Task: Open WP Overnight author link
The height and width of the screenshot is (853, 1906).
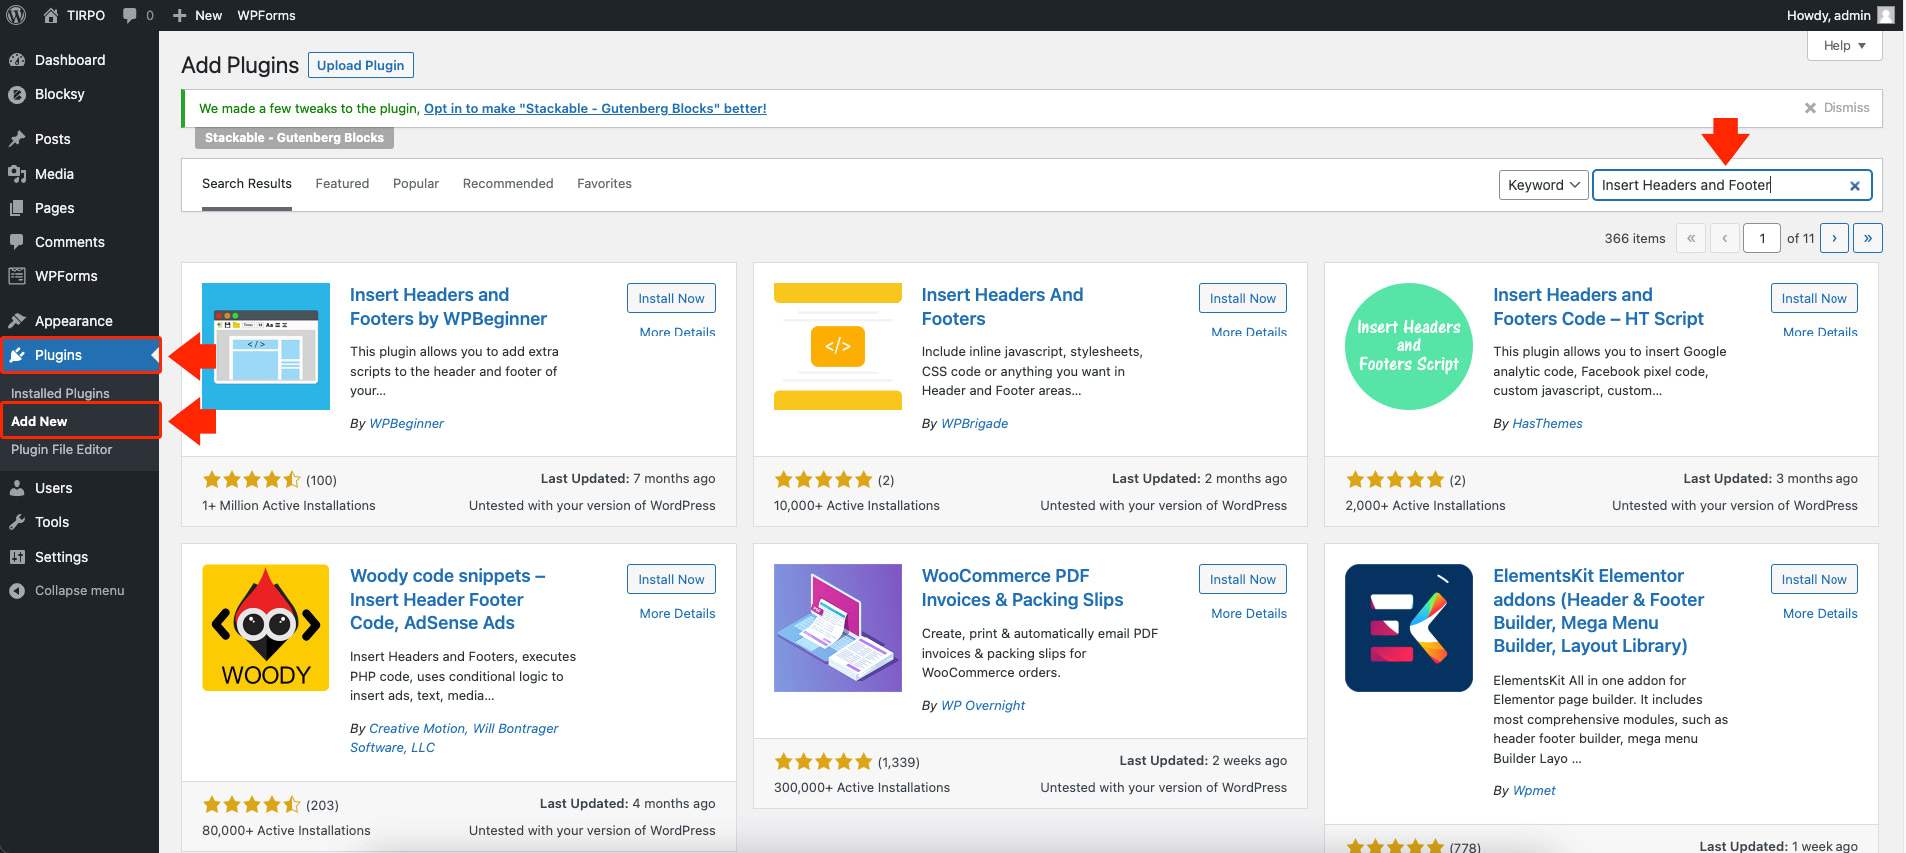Action: 983,706
